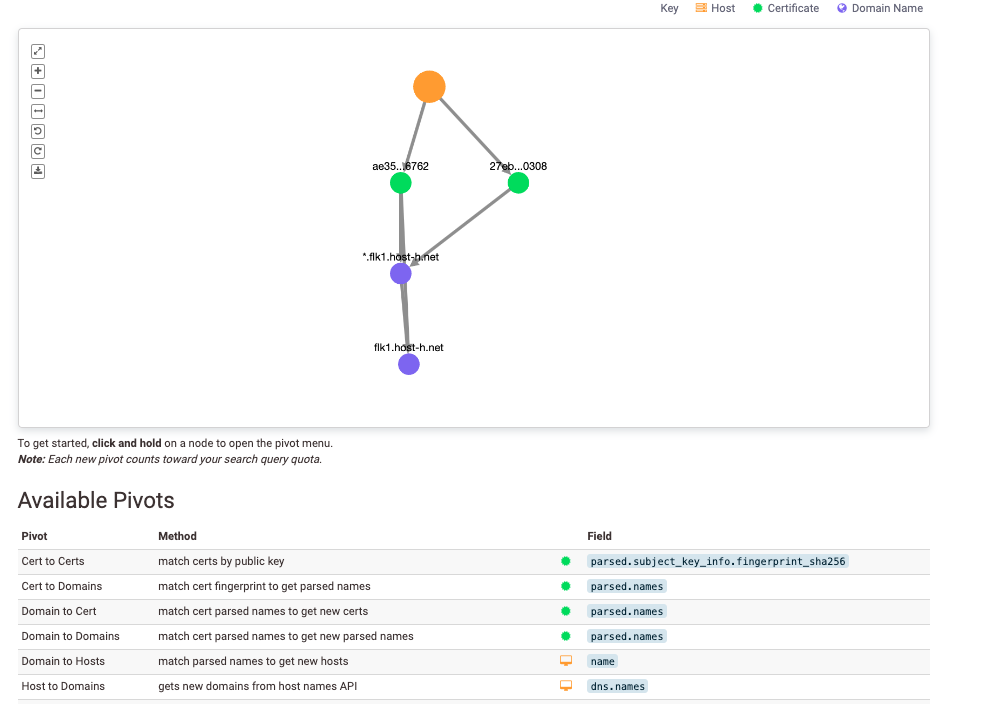This screenshot has height=704, width=989.
Task: Rotate the graph clockwise
Action: pos(37,151)
